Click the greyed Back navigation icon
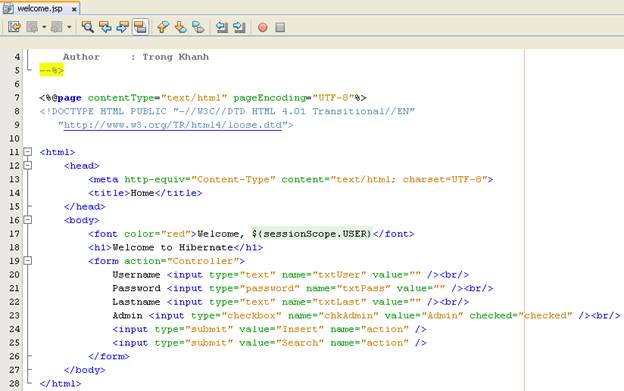 point(32,27)
